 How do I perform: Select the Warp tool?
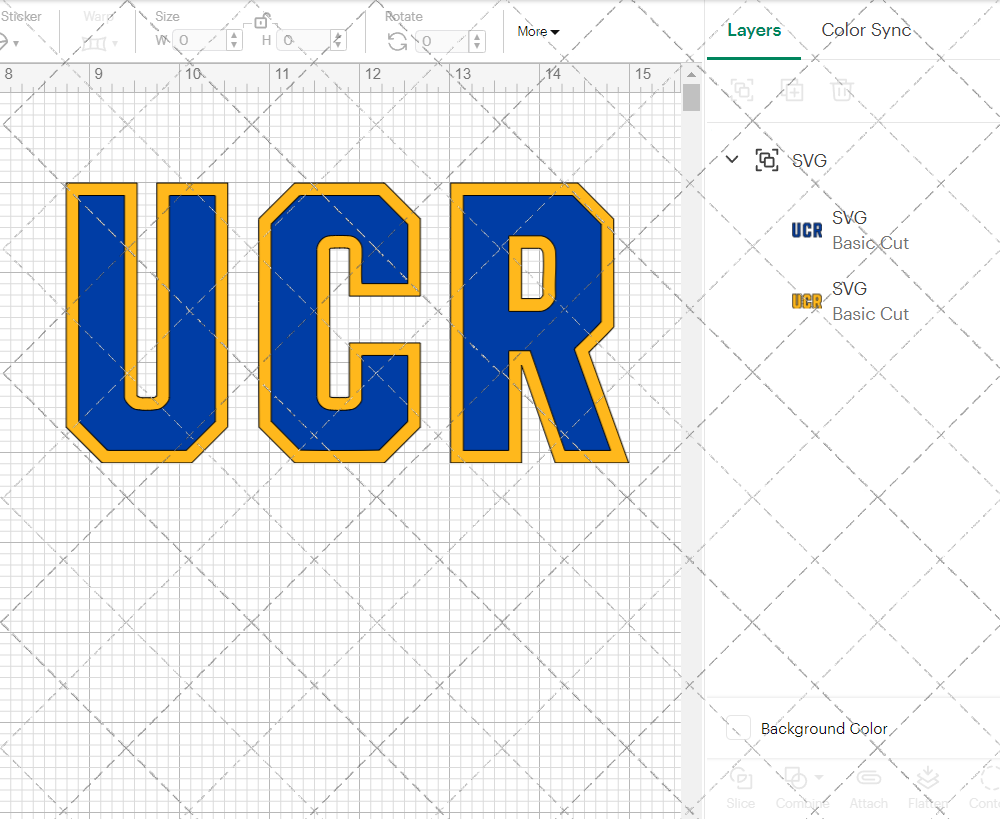pyautogui.click(x=97, y=41)
